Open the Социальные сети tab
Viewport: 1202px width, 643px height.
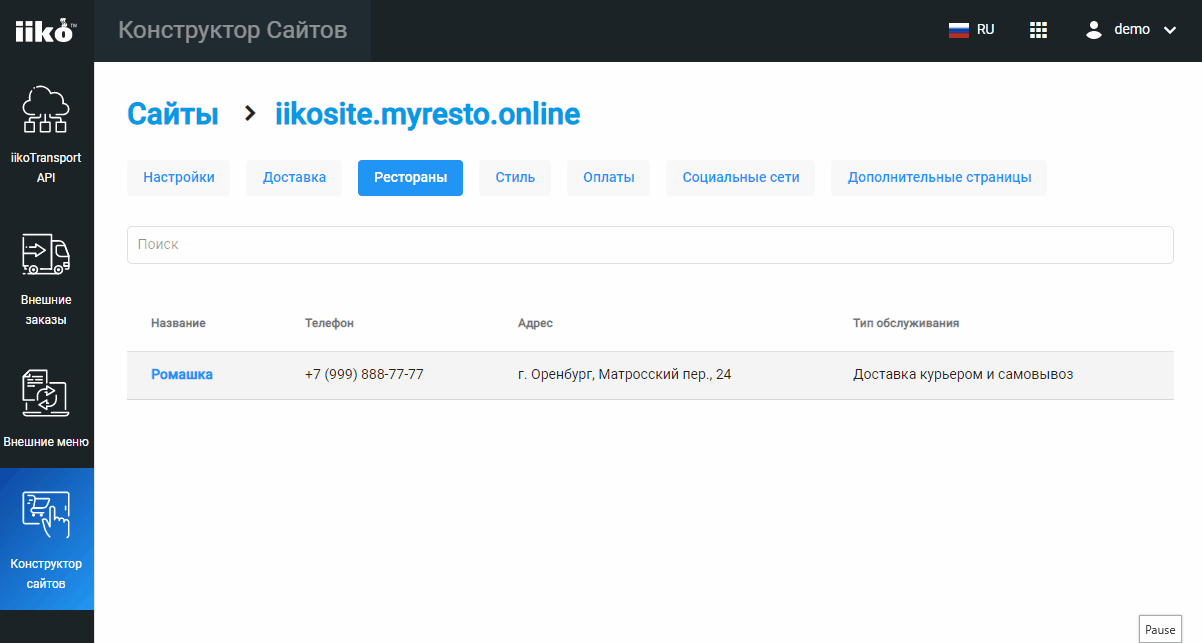pyautogui.click(x=741, y=178)
